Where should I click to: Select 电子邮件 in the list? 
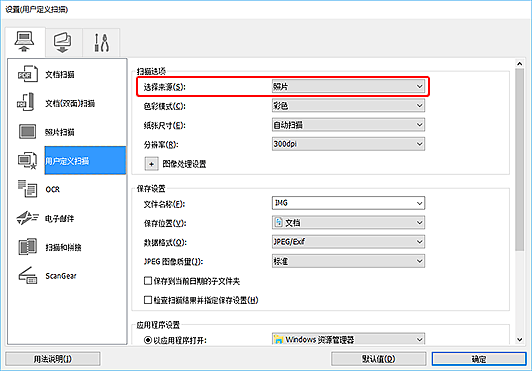pos(59,218)
